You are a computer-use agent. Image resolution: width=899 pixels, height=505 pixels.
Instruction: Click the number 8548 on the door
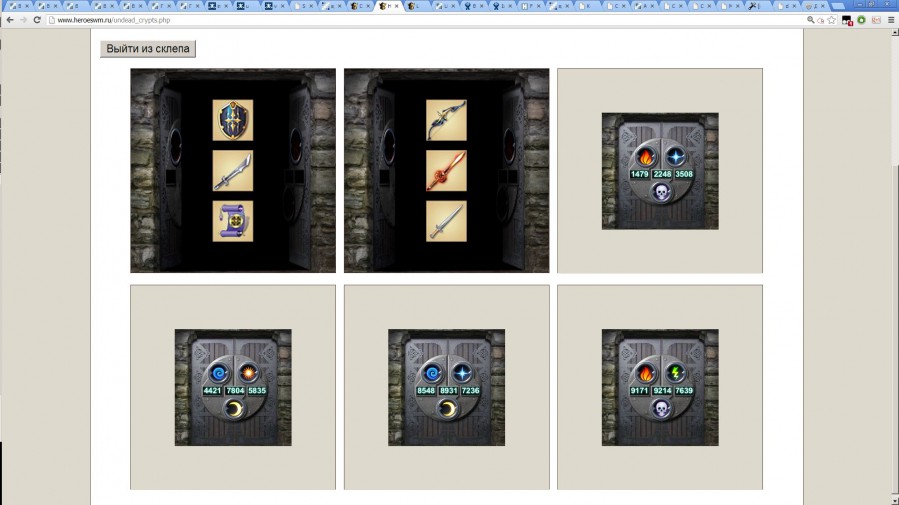[x=425, y=391]
